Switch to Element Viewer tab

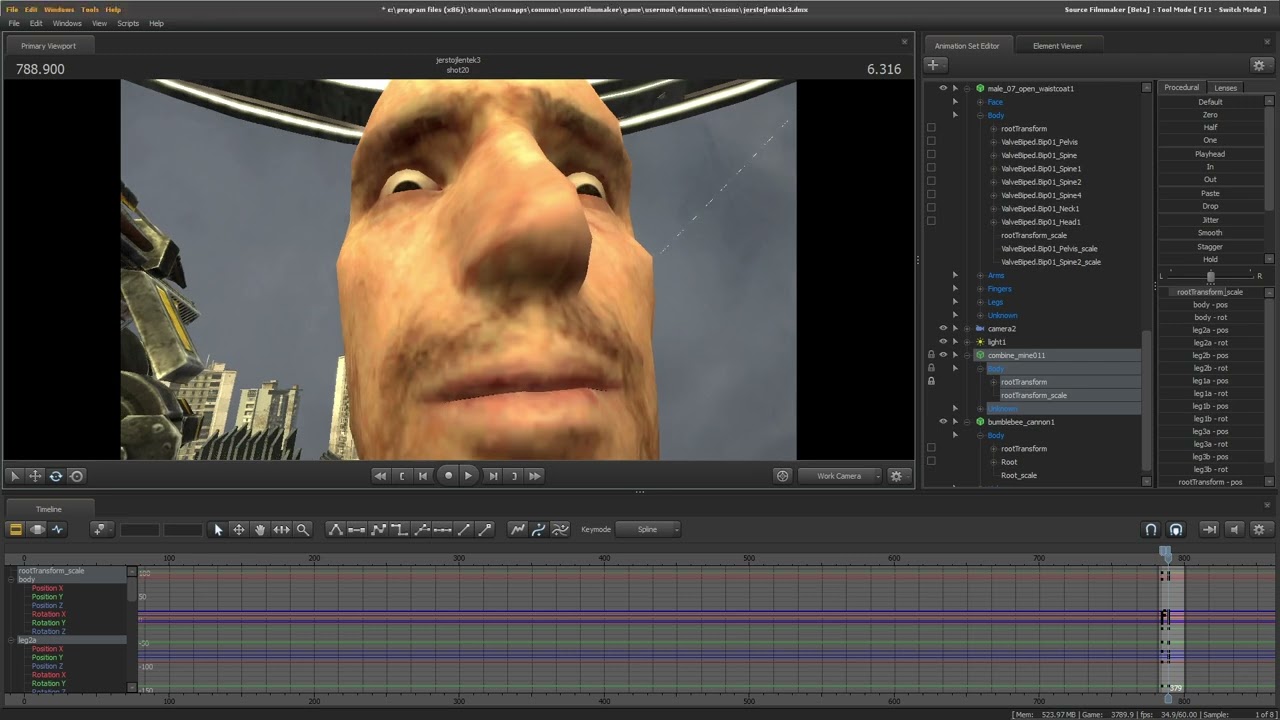1057,45
